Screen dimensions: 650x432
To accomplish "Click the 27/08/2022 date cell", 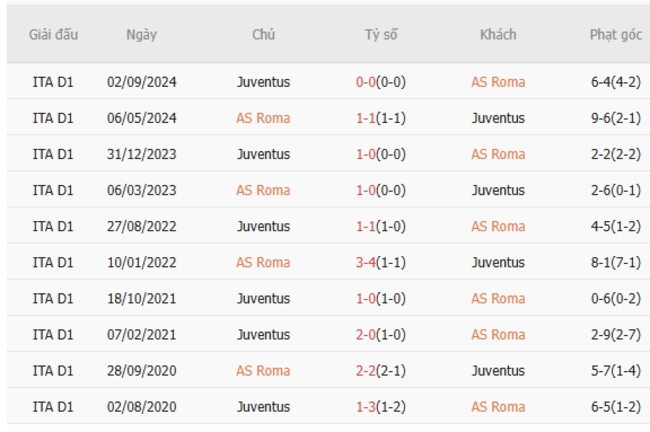I will [141, 226].
